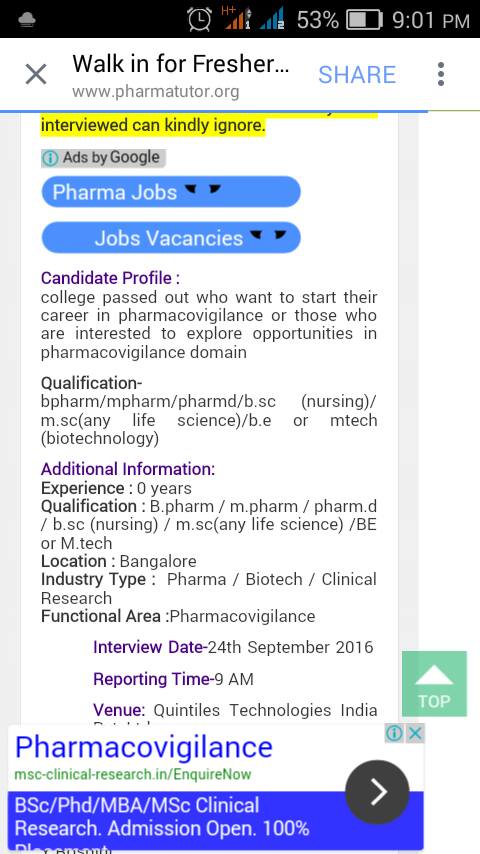Jump to page top with TOP button
Screen dimensions: 480x854
[434, 684]
